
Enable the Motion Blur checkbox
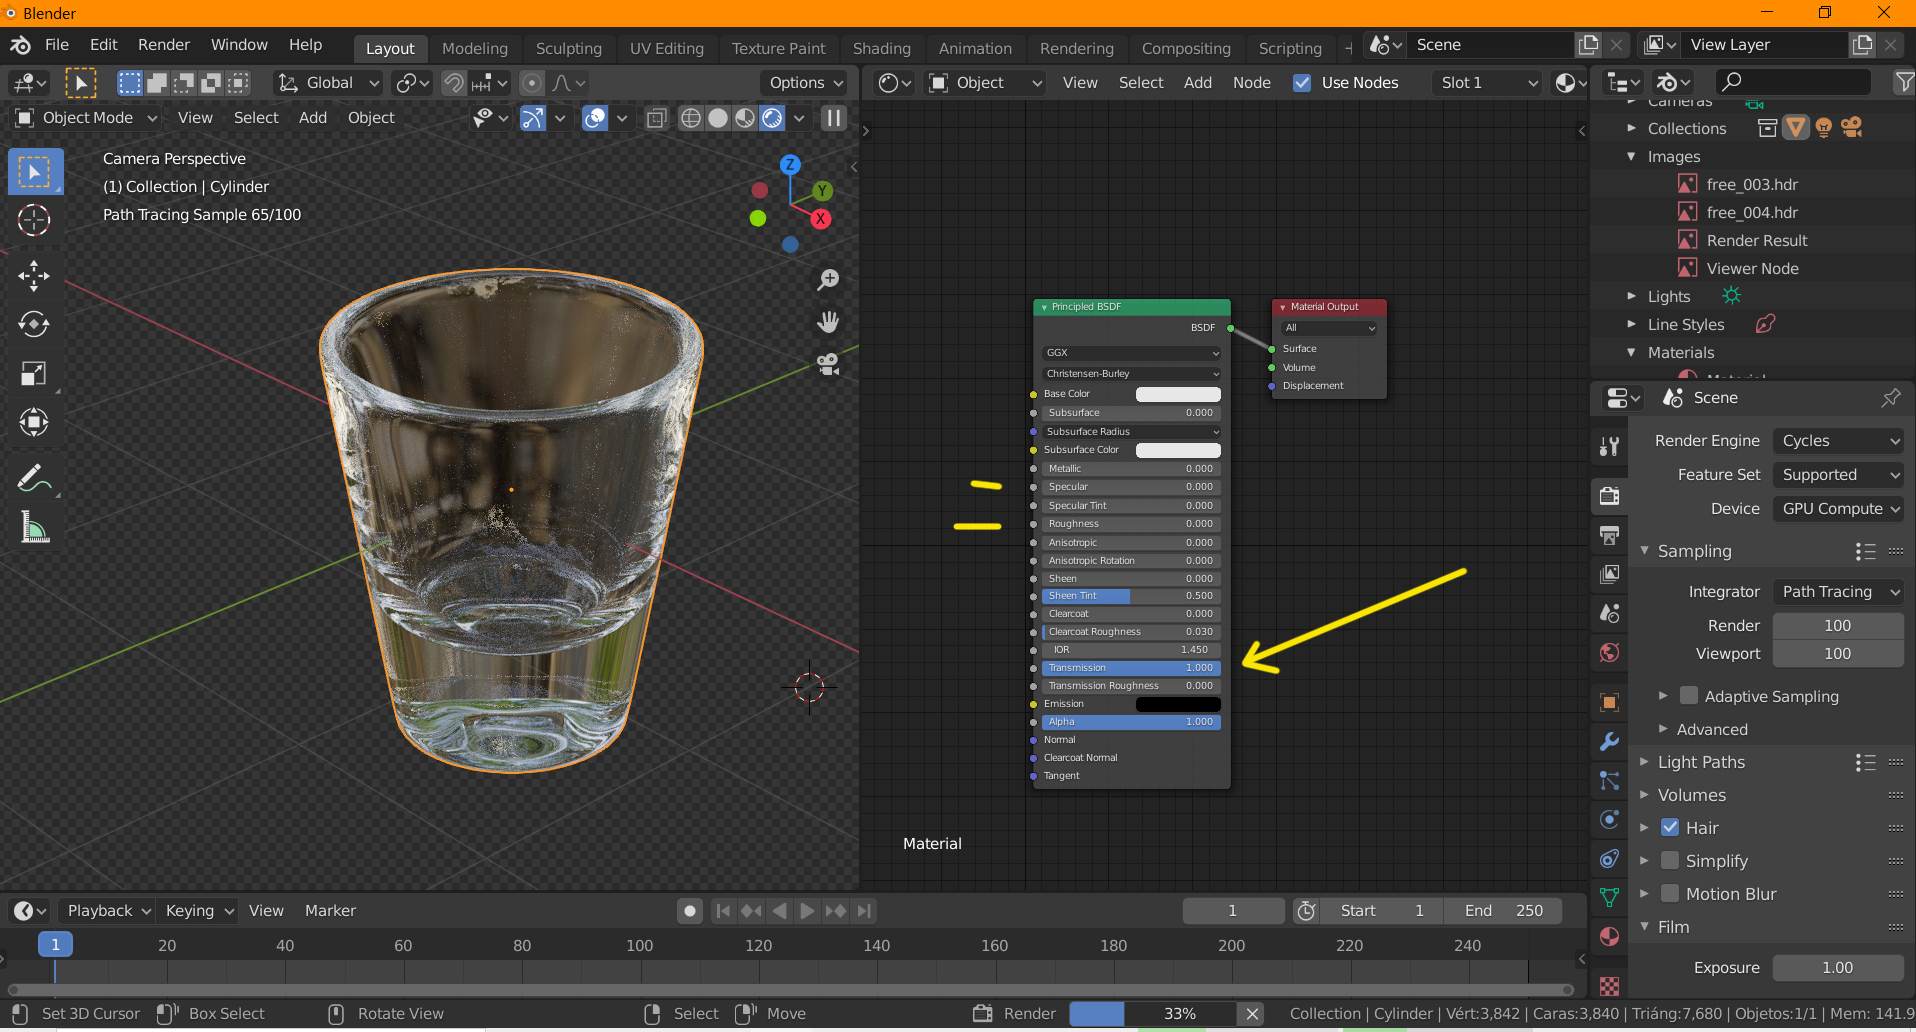click(x=1670, y=893)
